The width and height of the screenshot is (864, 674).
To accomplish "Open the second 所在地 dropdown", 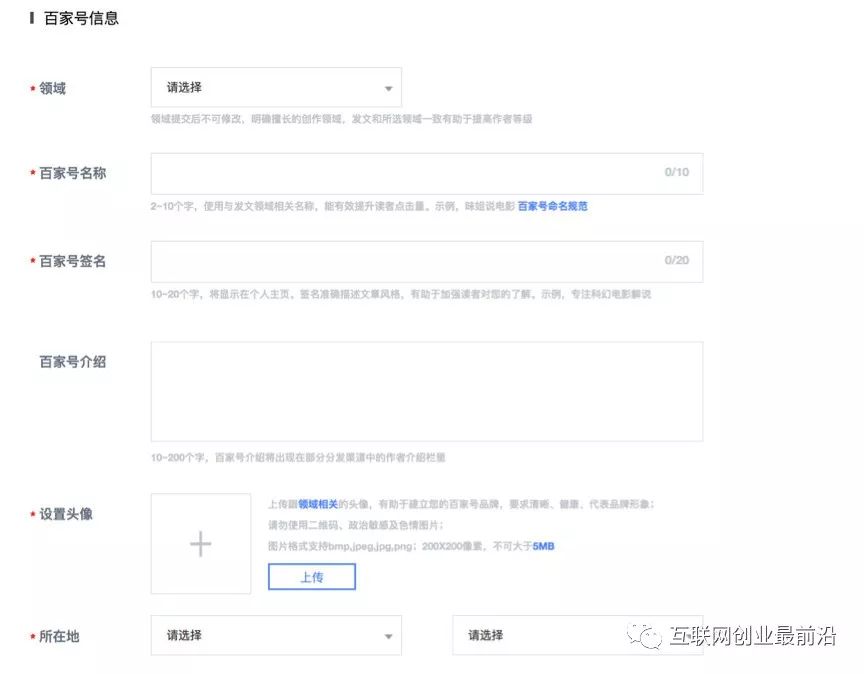I will click(577, 635).
